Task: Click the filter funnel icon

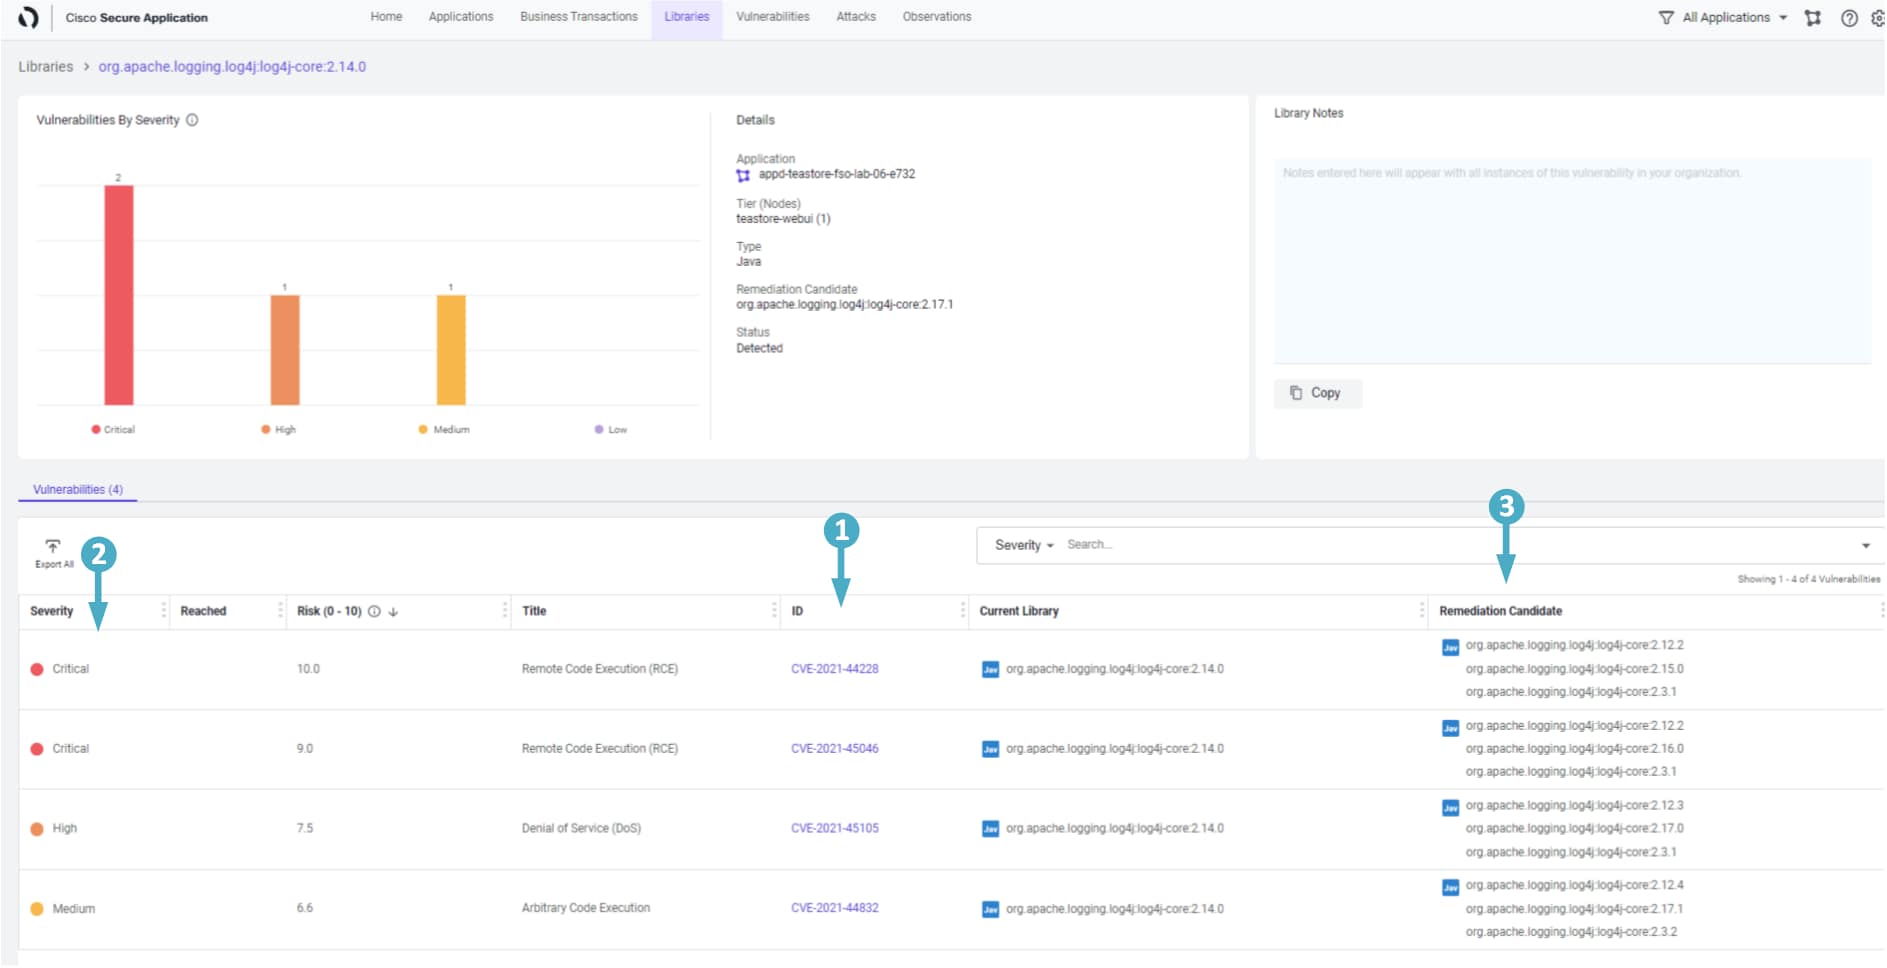Action: (1665, 18)
